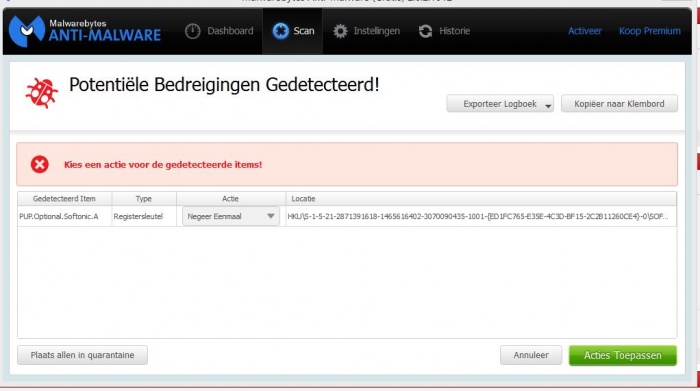Sort by Gedetecteerd Item column header
Screen dimensions: 700x391
[x=64, y=199]
